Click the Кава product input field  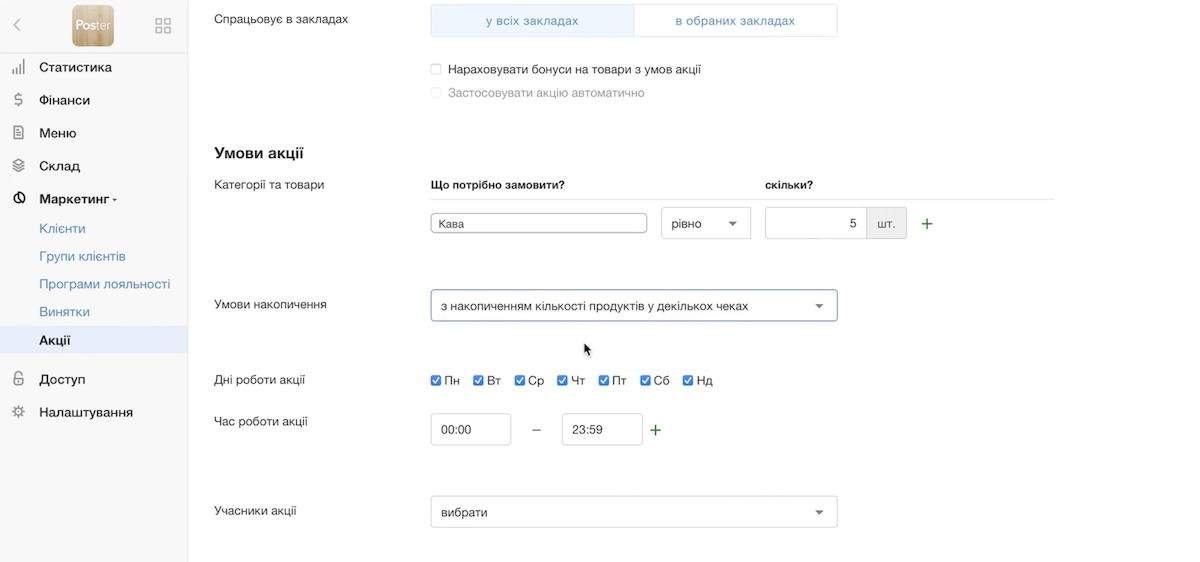(539, 223)
